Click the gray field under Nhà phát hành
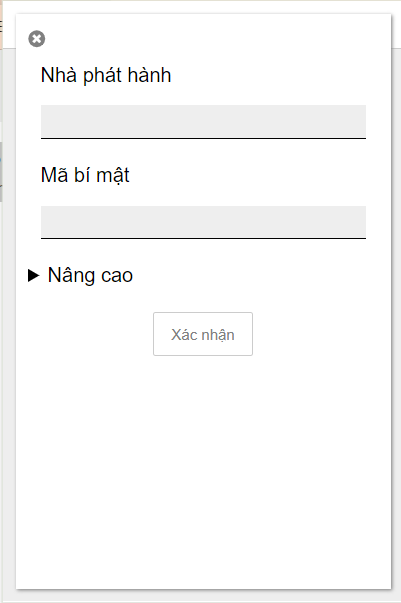Viewport: 401px width, 603px height. pyautogui.click(x=203, y=122)
